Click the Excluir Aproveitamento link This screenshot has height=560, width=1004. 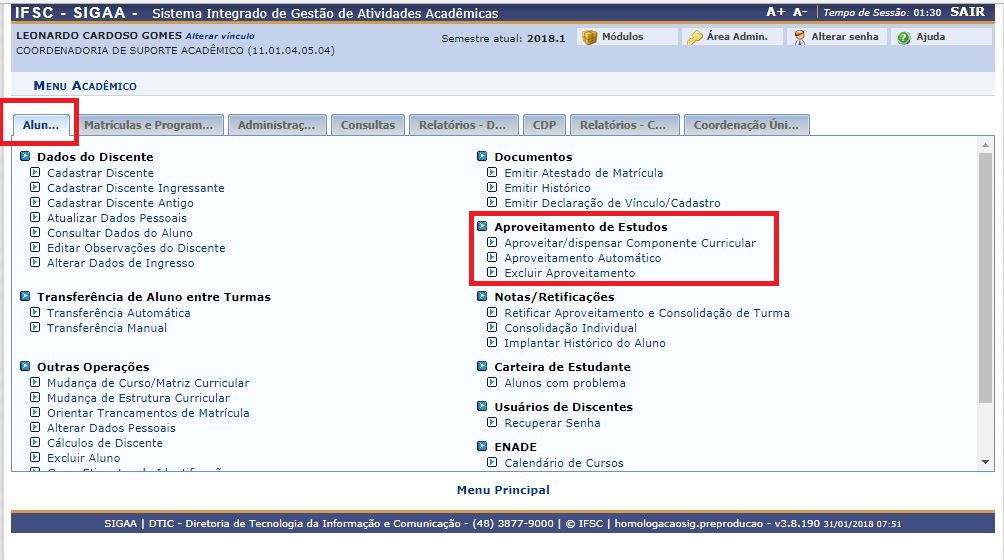pyautogui.click(x=569, y=273)
